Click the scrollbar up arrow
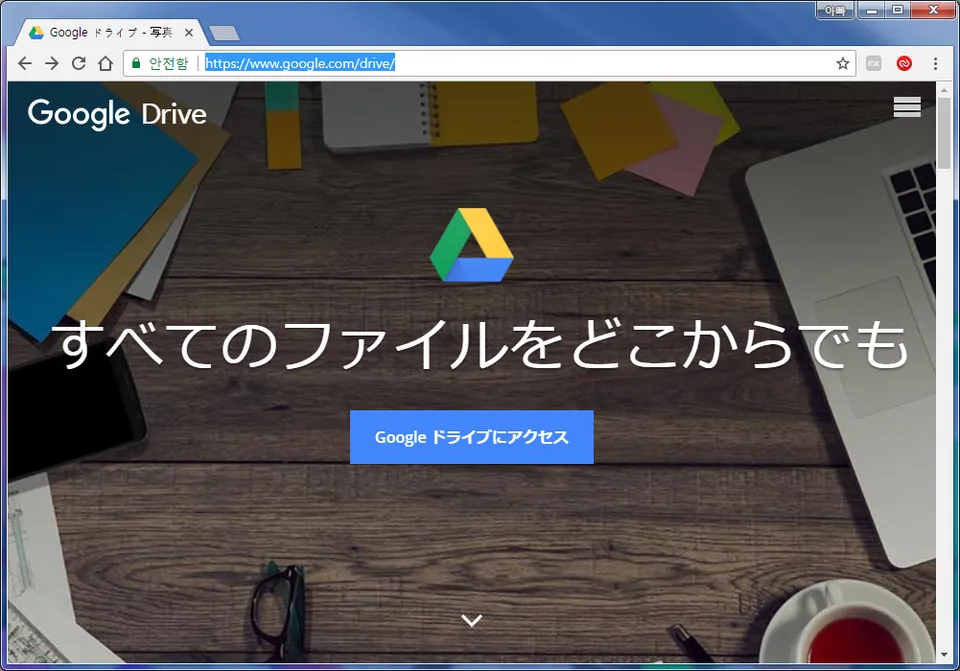The image size is (960, 671). coord(943,90)
